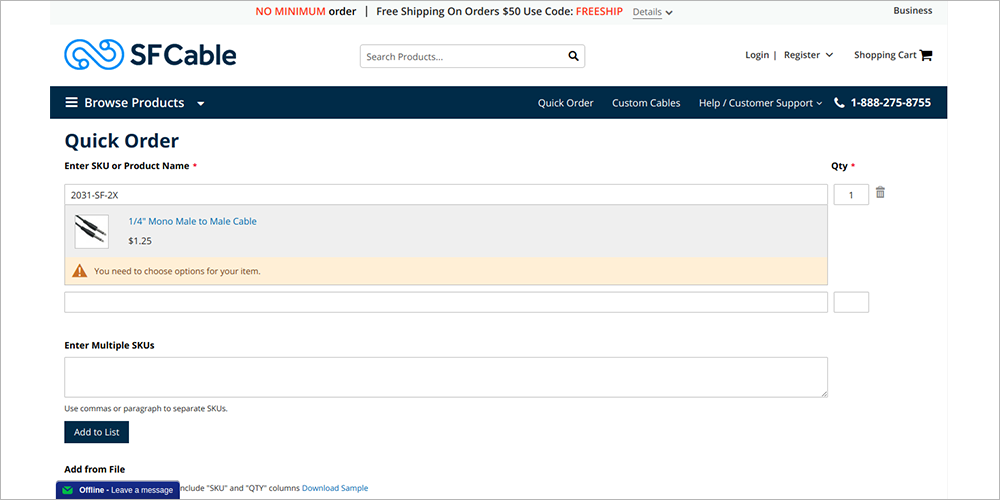The width and height of the screenshot is (1000, 500).
Task: Click the Business link
Action: point(913,10)
